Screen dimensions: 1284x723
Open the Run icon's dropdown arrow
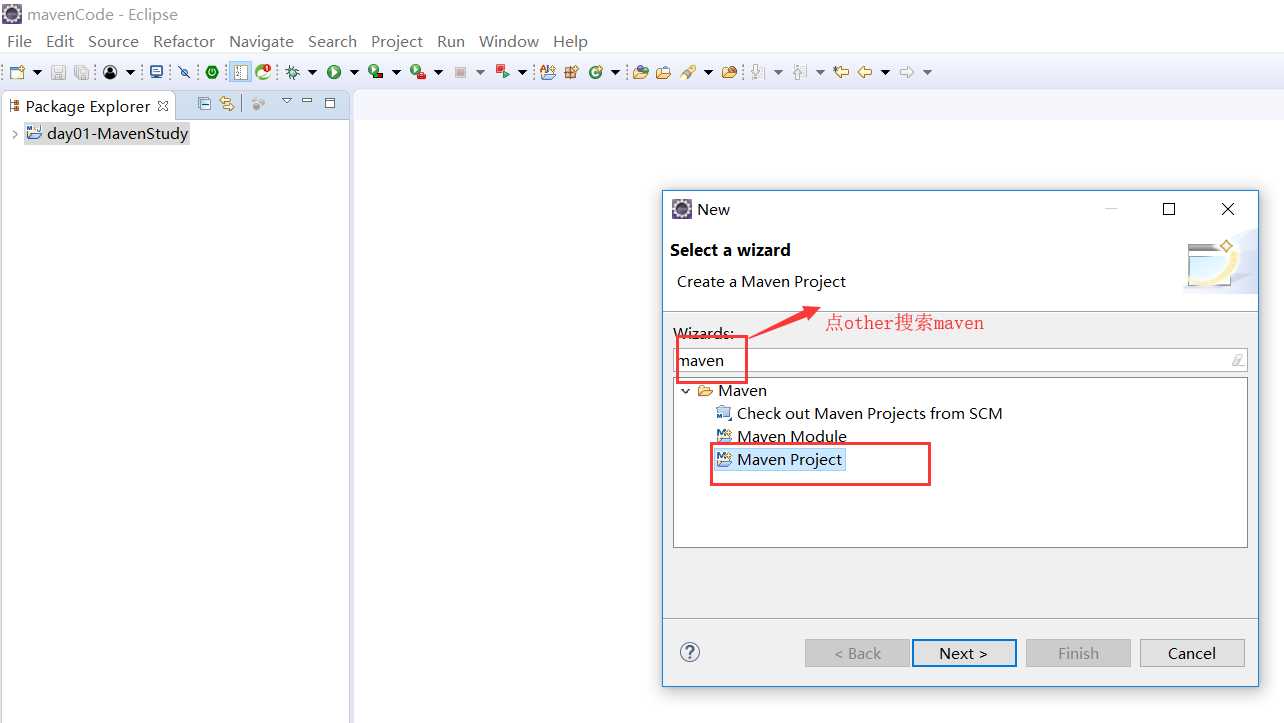tap(354, 72)
